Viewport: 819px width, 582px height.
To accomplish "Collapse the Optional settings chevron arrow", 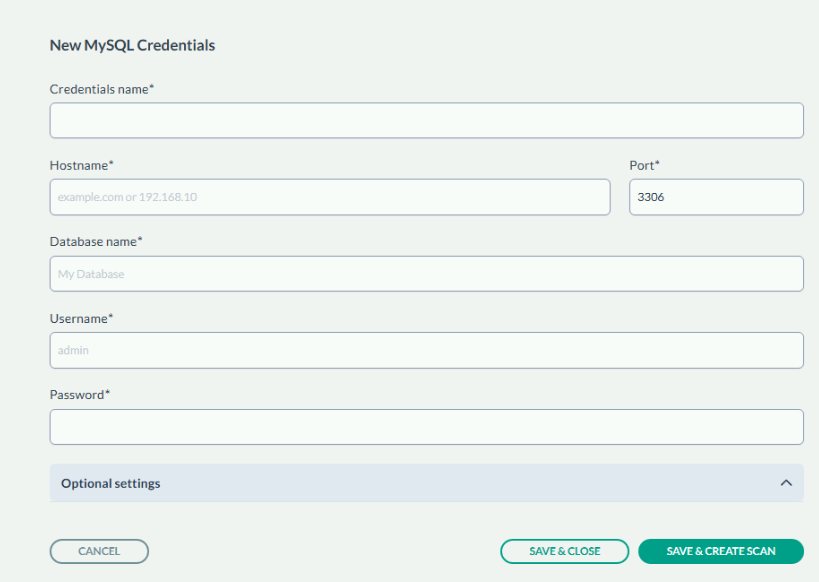I will pos(785,483).
